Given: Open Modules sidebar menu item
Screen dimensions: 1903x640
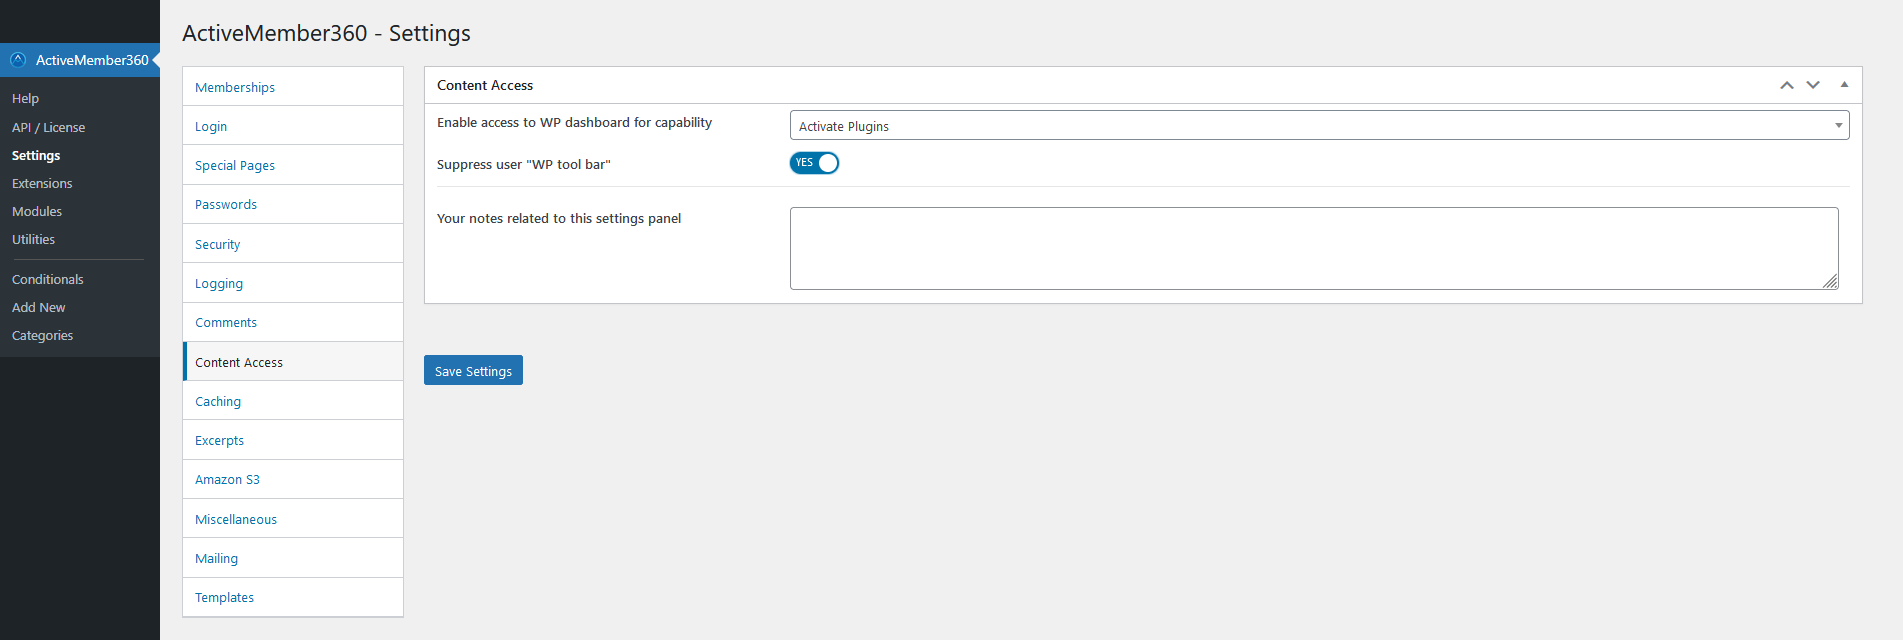Looking at the screenshot, I should [80, 211].
